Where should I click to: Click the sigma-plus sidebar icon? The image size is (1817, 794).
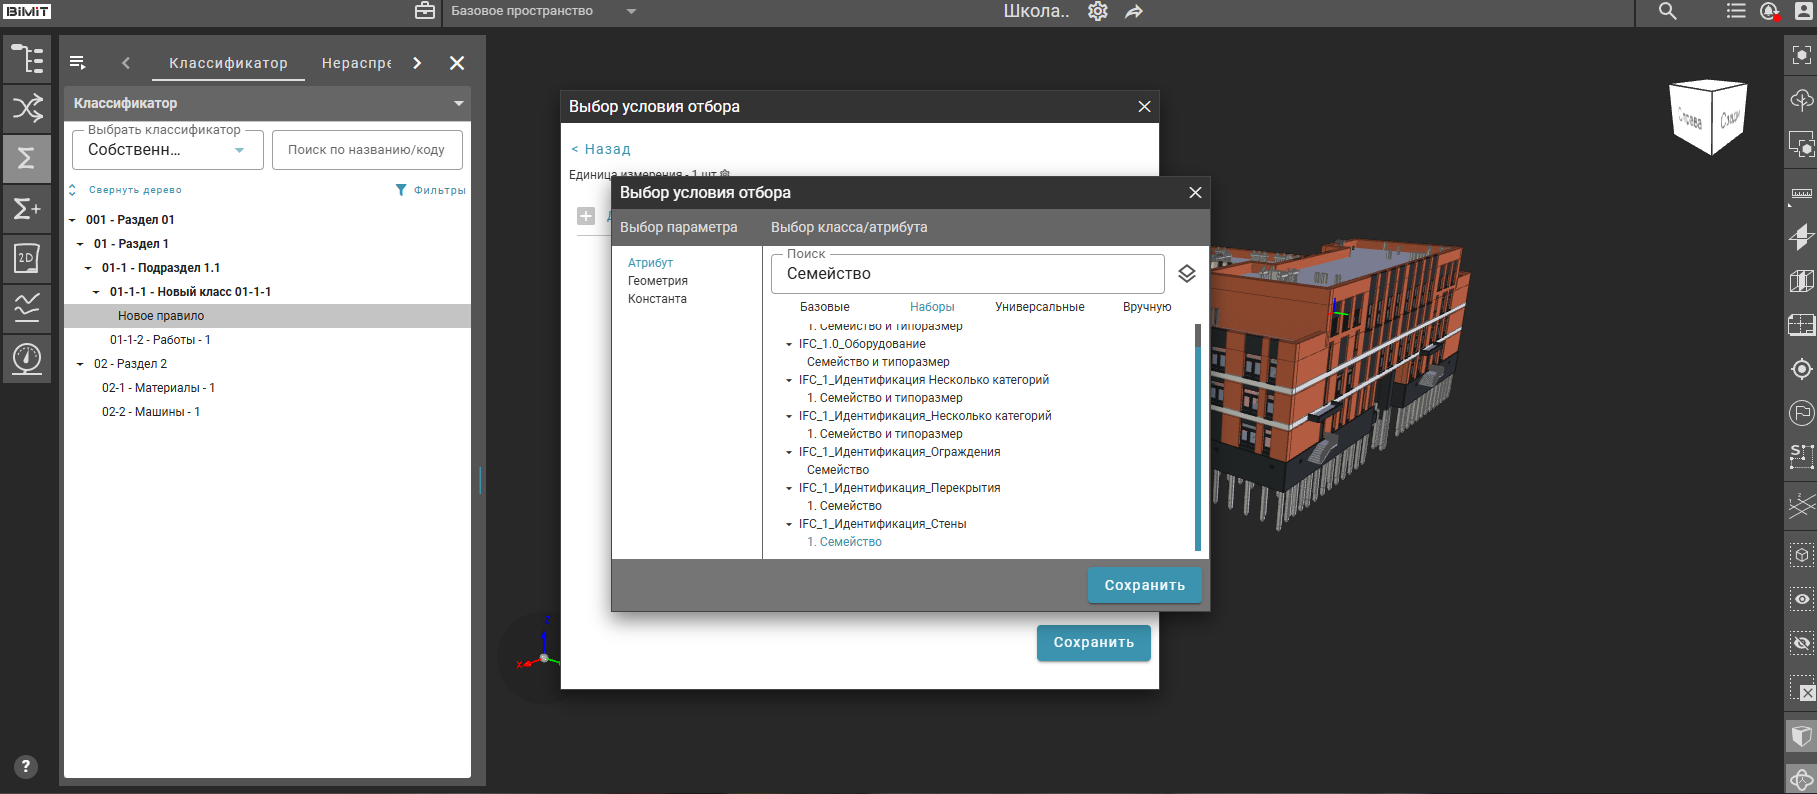27,208
